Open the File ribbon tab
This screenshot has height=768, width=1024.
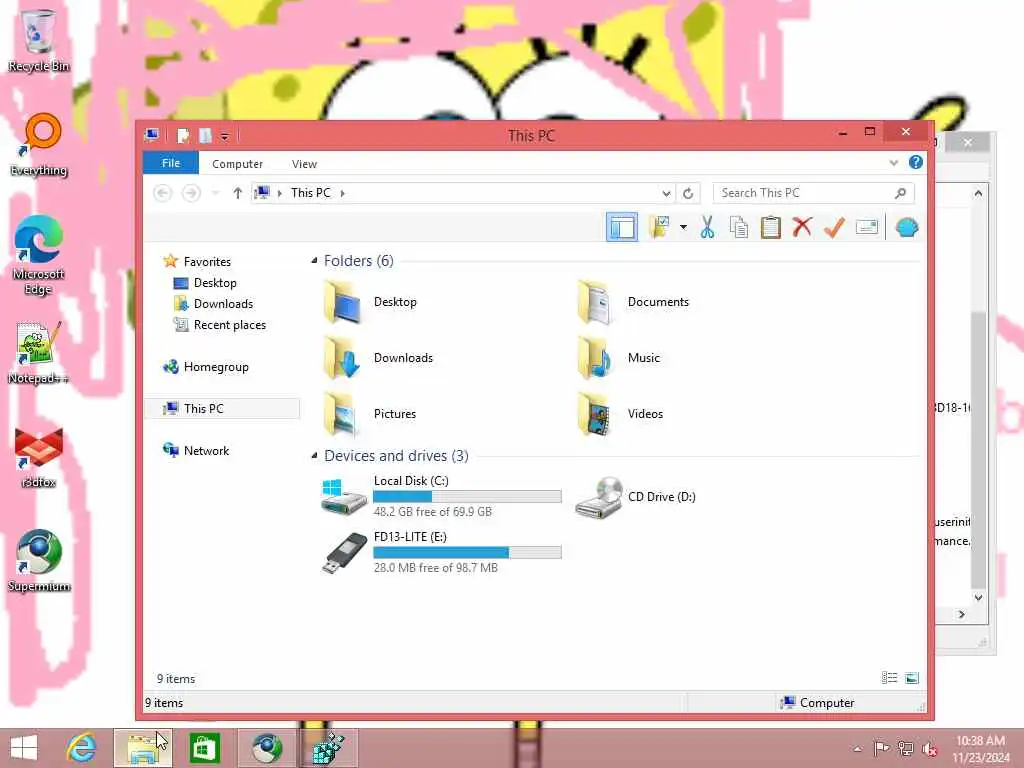point(170,163)
